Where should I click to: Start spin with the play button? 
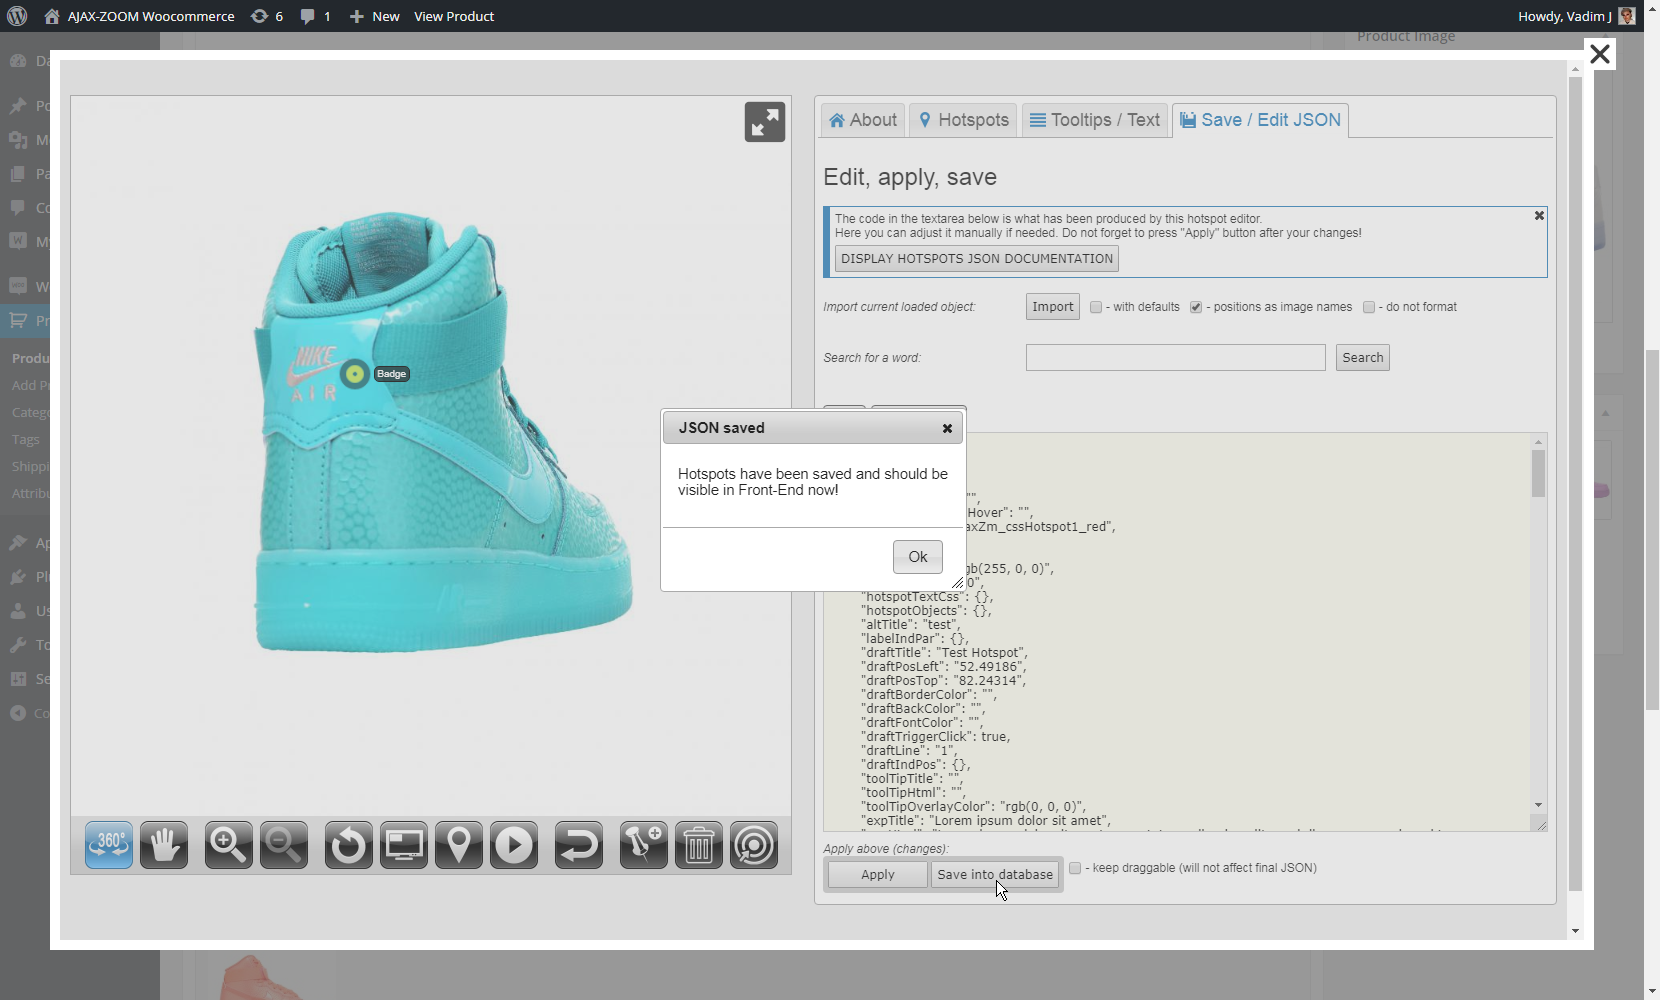[x=514, y=845]
